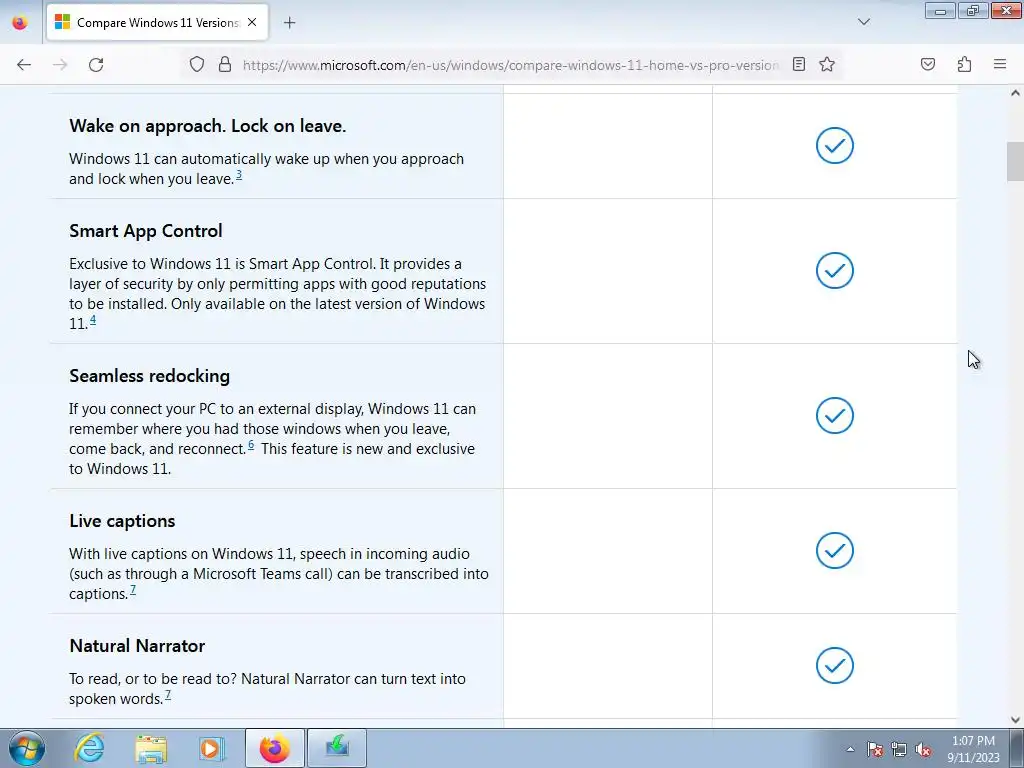Open Windows Media Player from taskbar
Screen dimensions: 1024x768
pyautogui.click(x=212, y=748)
